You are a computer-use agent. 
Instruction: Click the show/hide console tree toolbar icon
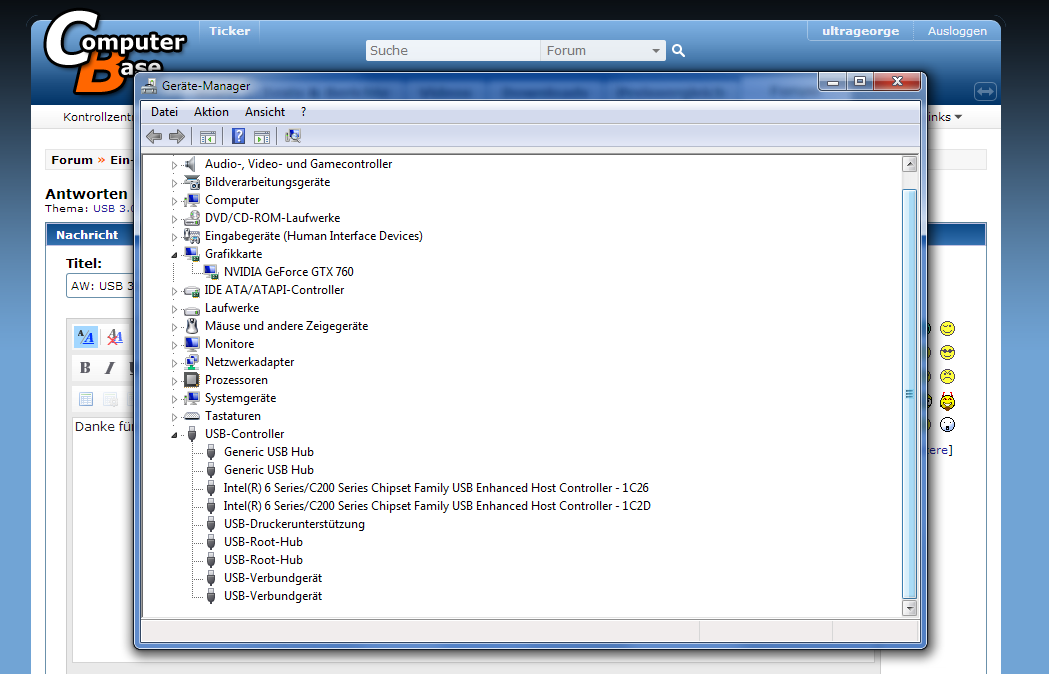(x=207, y=137)
